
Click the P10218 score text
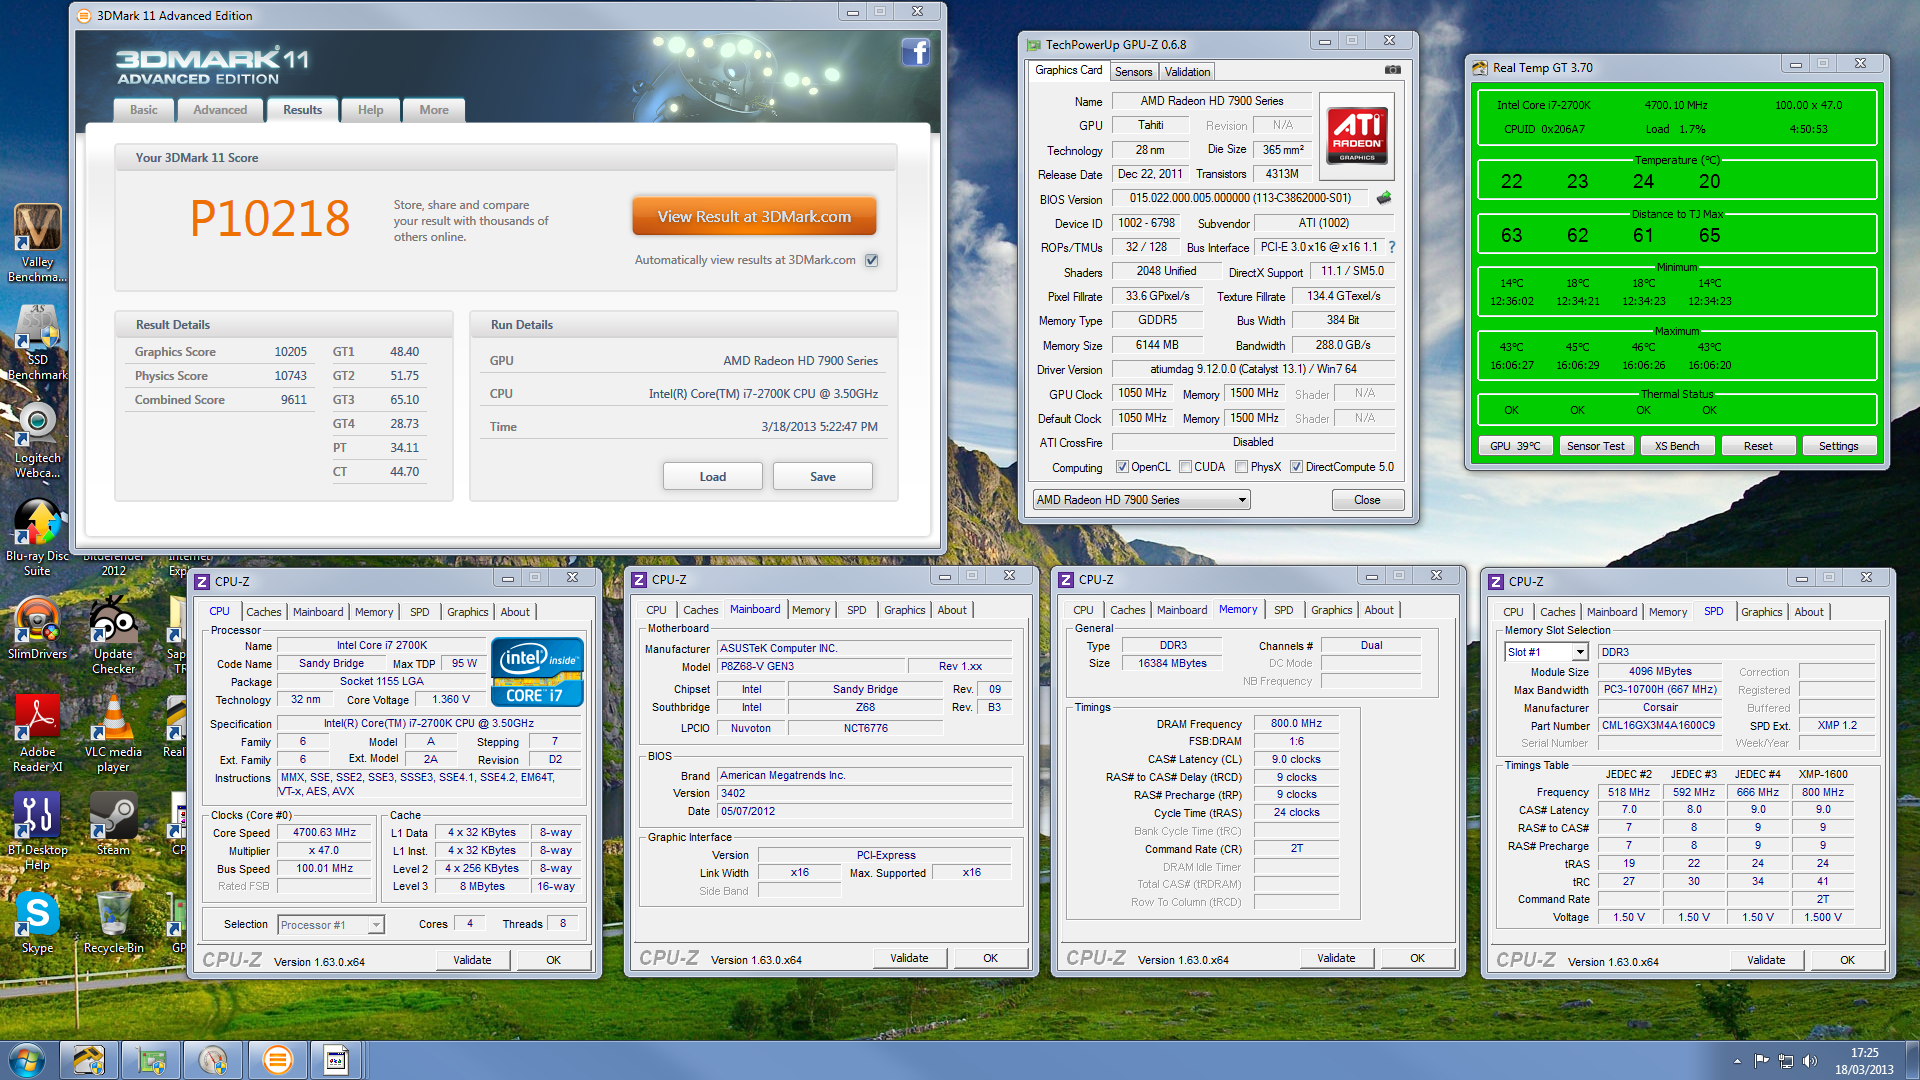[270, 218]
